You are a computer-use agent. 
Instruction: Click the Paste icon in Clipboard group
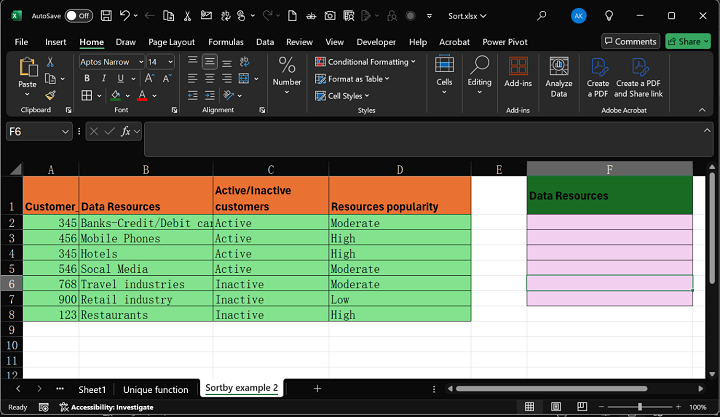(27, 68)
